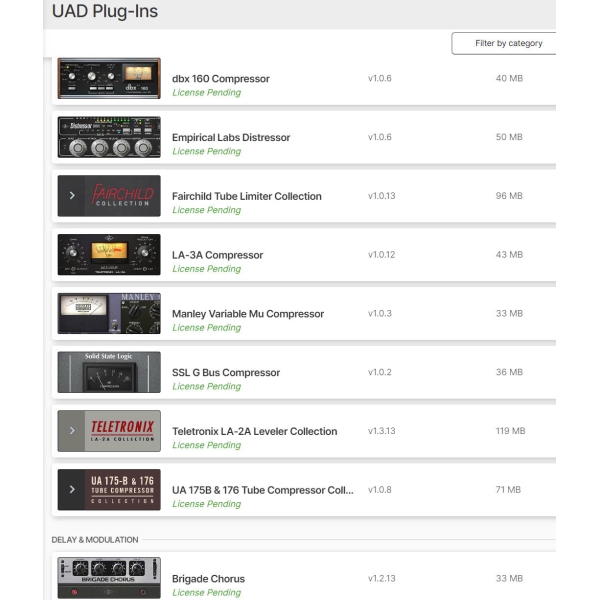Select the SSL G Bus Compressor title
600x600 pixels.
tap(226, 373)
